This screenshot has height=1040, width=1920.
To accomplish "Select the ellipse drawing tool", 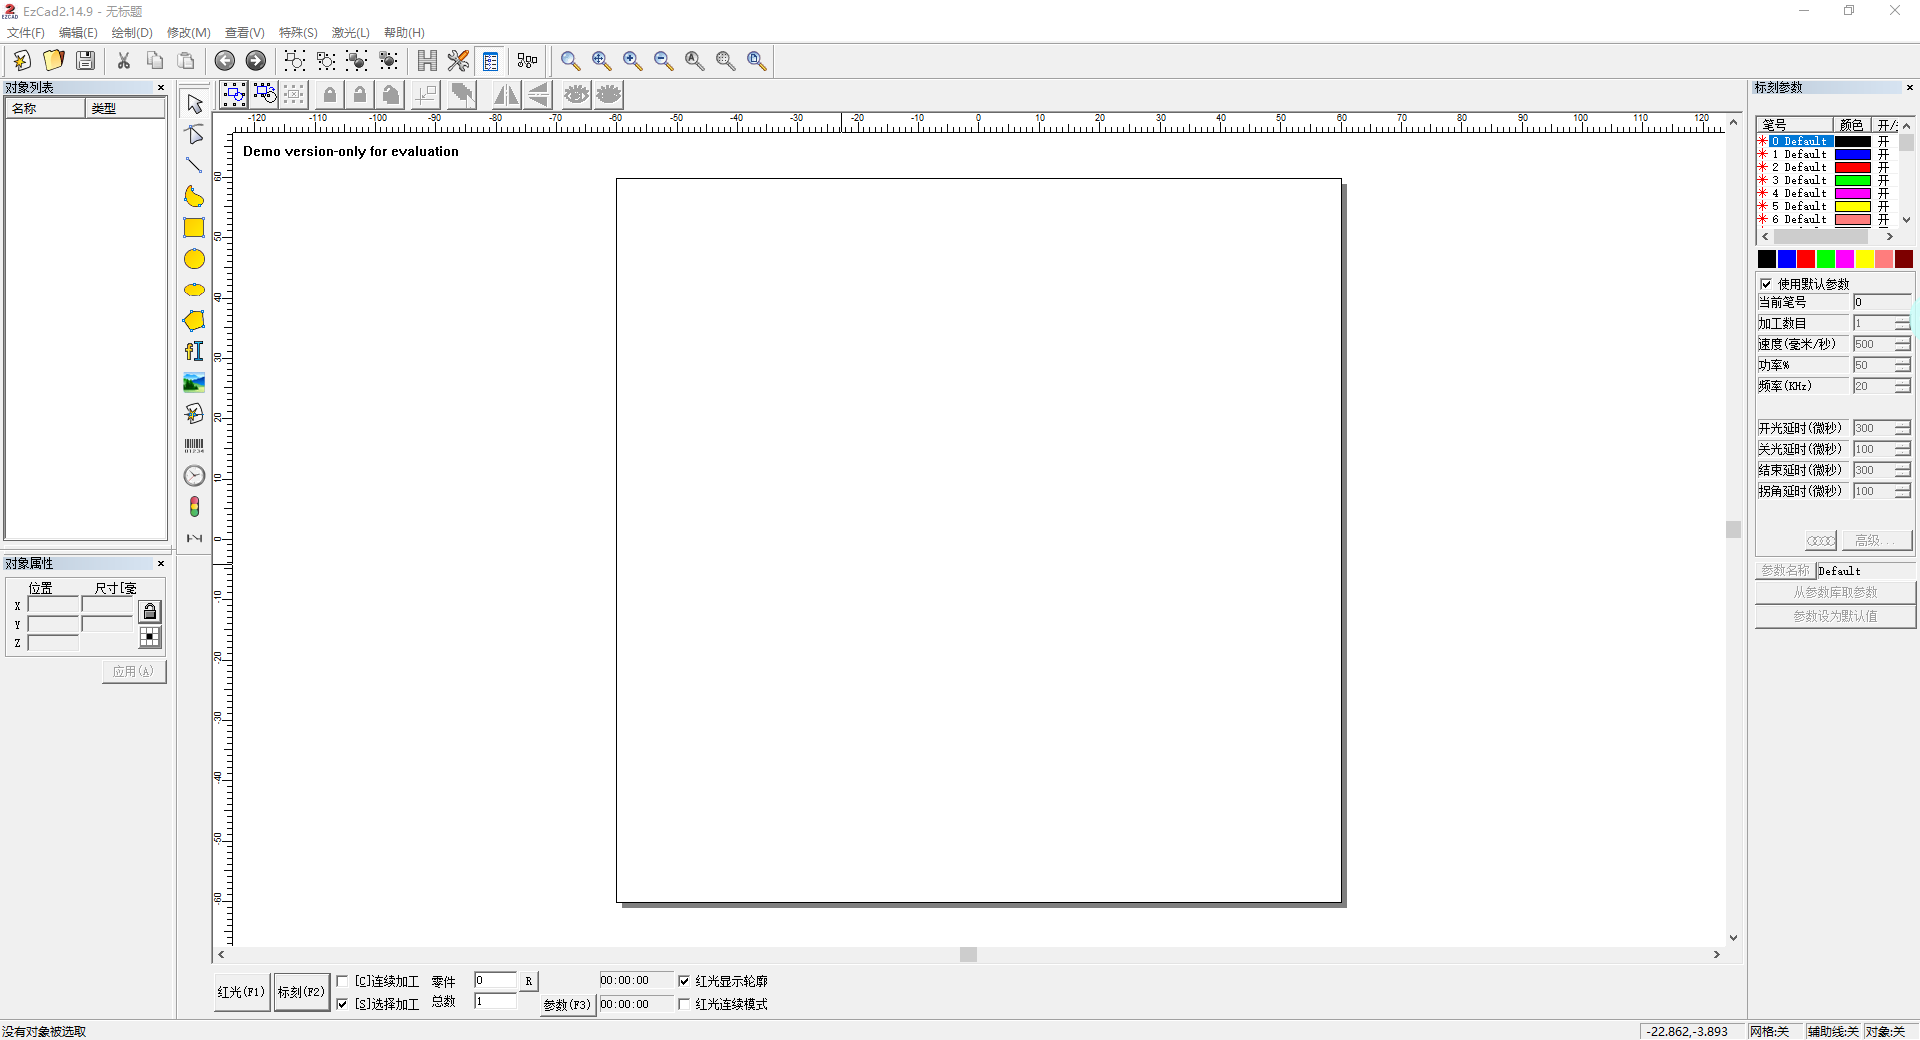I will [x=194, y=290].
